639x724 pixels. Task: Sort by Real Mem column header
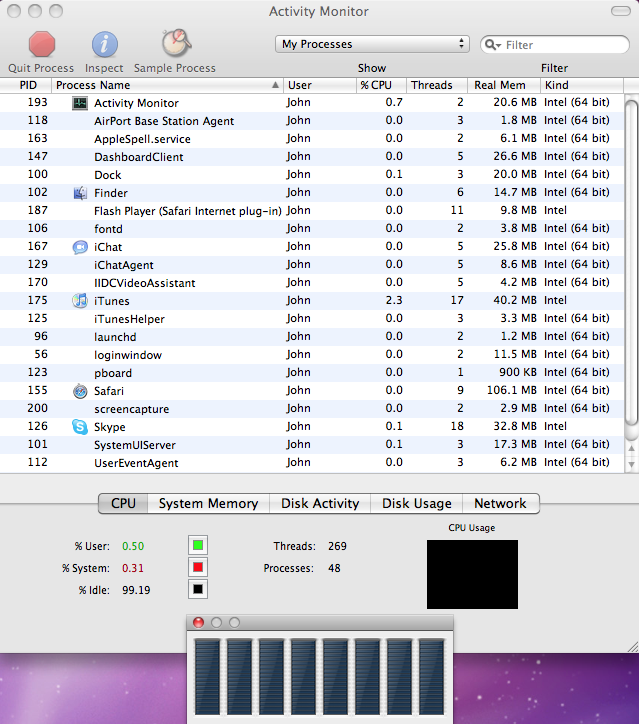click(x=504, y=85)
